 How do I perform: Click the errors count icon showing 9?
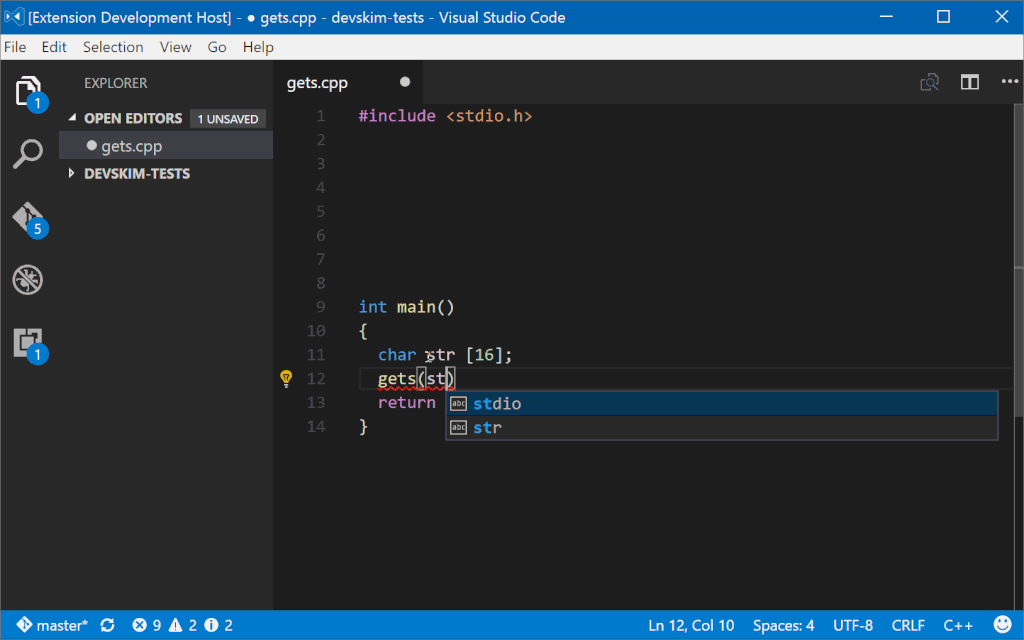click(x=140, y=625)
